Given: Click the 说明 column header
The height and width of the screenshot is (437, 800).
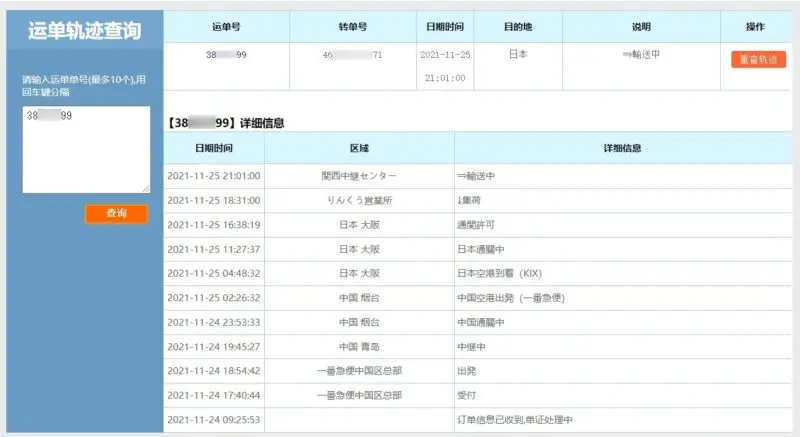Looking at the screenshot, I should (x=641, y=27).
